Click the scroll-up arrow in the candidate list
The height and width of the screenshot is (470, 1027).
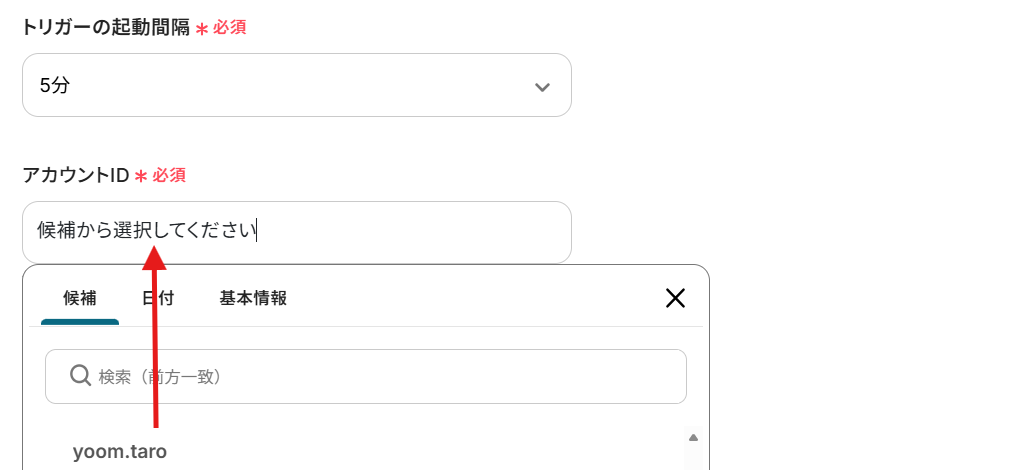coord(692,437)
